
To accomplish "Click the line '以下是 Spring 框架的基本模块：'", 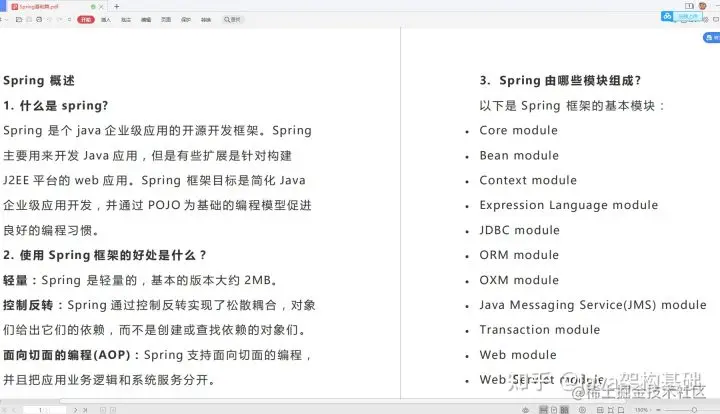I will tap(572, 106).
